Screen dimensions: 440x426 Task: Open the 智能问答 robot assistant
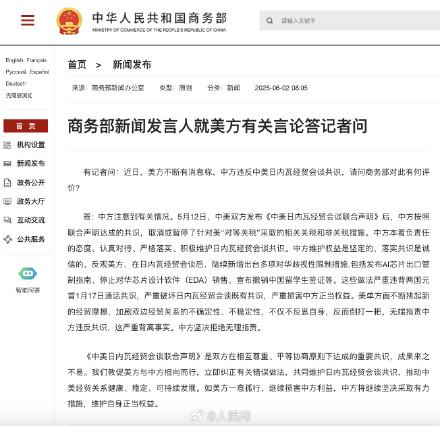pyautogui.click(x=28, y=273)
